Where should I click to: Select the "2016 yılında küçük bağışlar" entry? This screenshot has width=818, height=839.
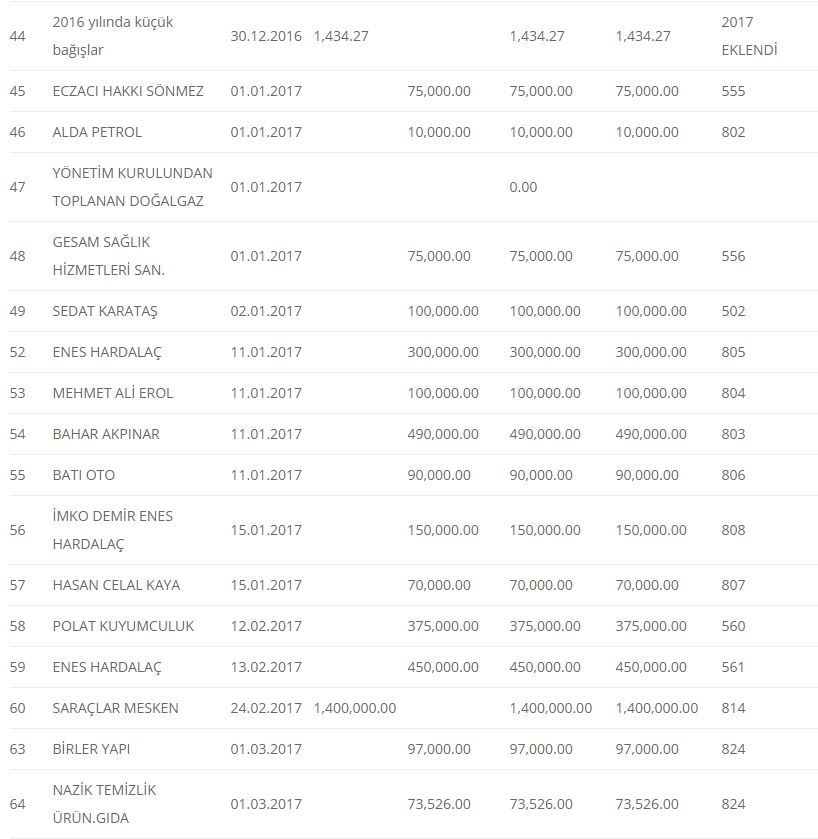click(113, 36)
